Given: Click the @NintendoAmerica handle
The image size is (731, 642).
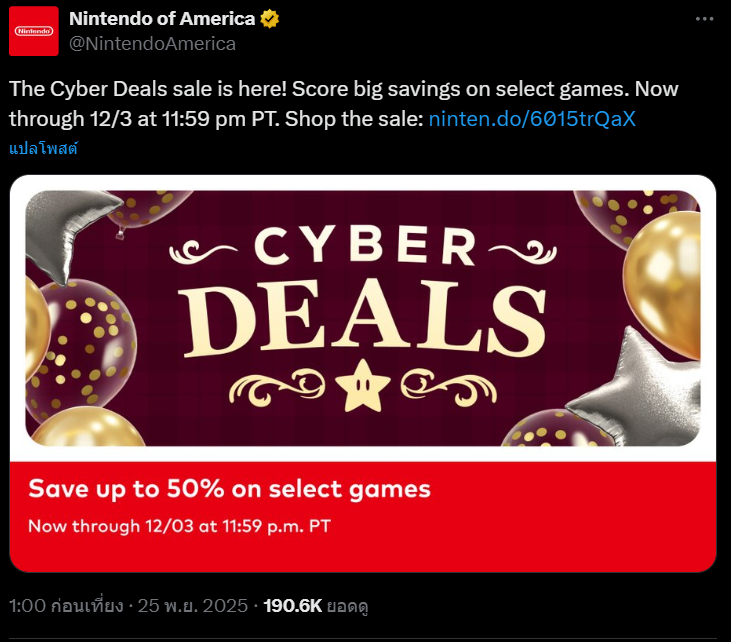Looking at the screenshot, I should click(151, 43).
